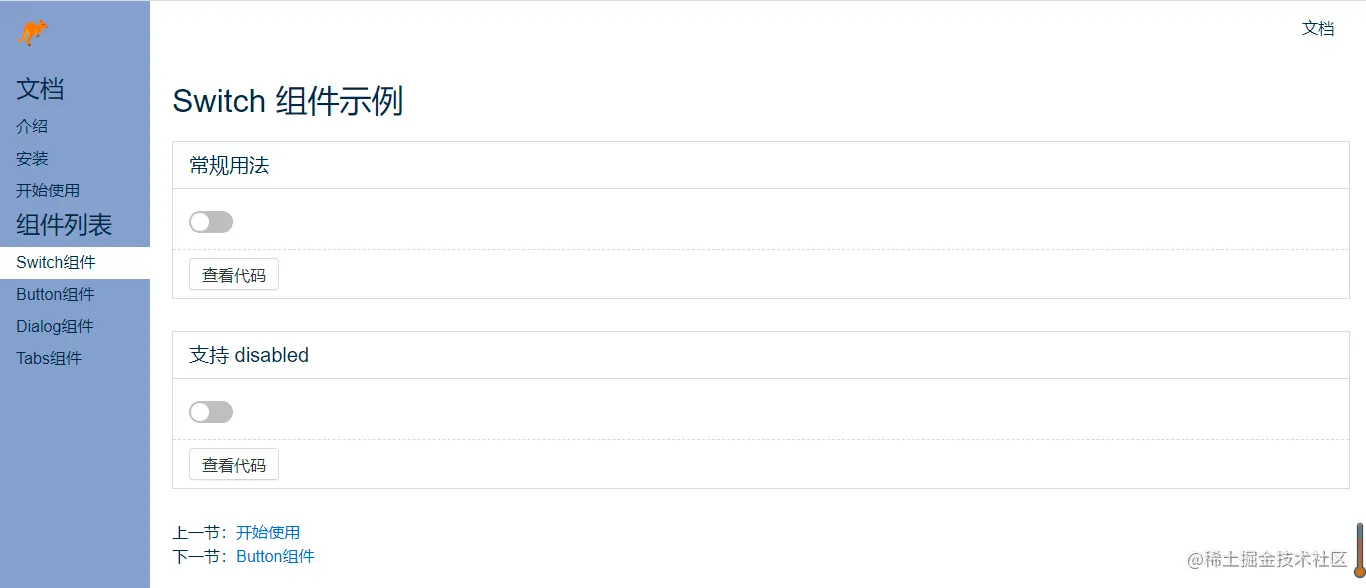Select Switch组件 in the sidebar

click(x=56, y=263)
